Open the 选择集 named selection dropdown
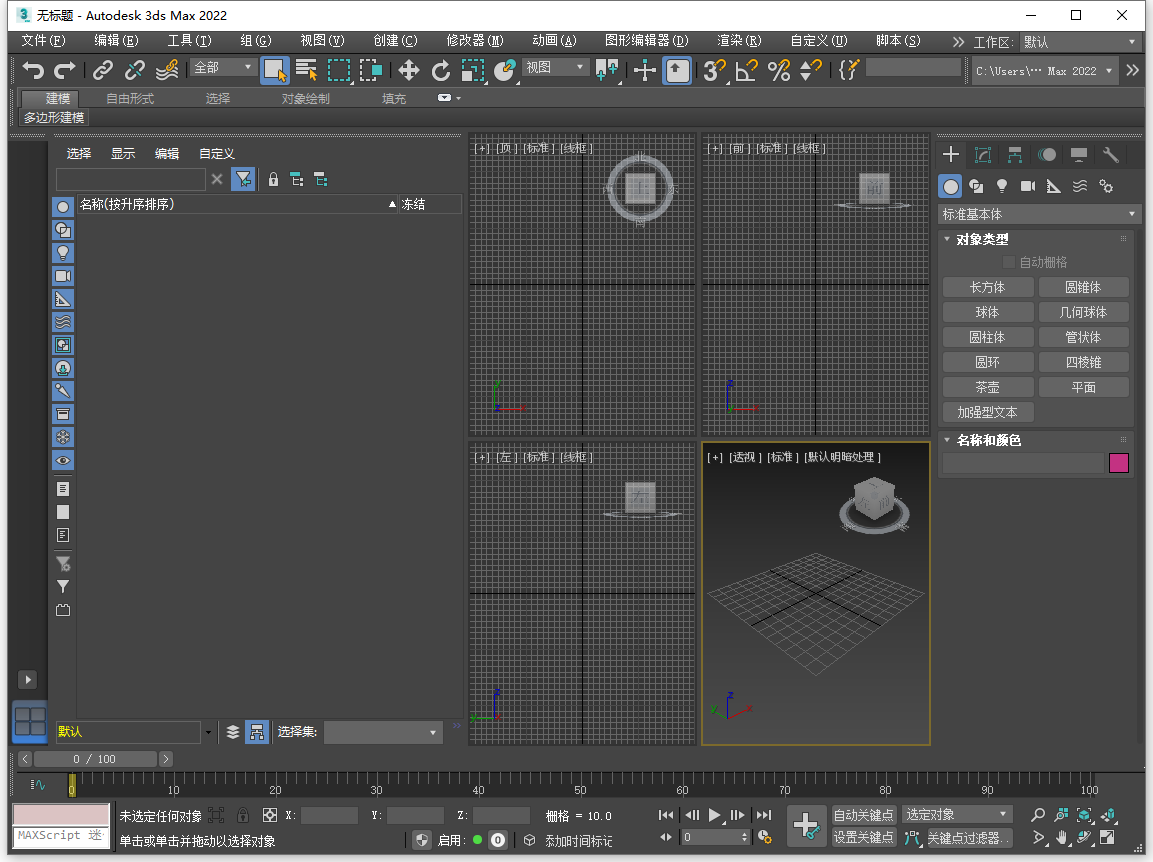This screenshot has width=1153, height=862. (x=383, y=732)
